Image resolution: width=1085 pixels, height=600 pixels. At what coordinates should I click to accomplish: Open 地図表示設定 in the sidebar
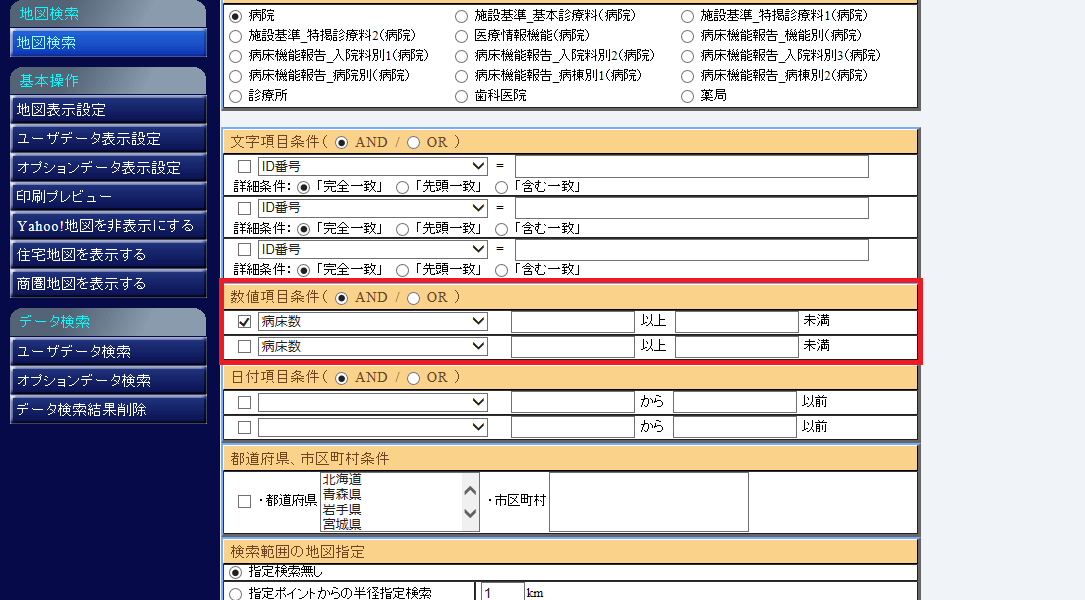coord(108,109)
